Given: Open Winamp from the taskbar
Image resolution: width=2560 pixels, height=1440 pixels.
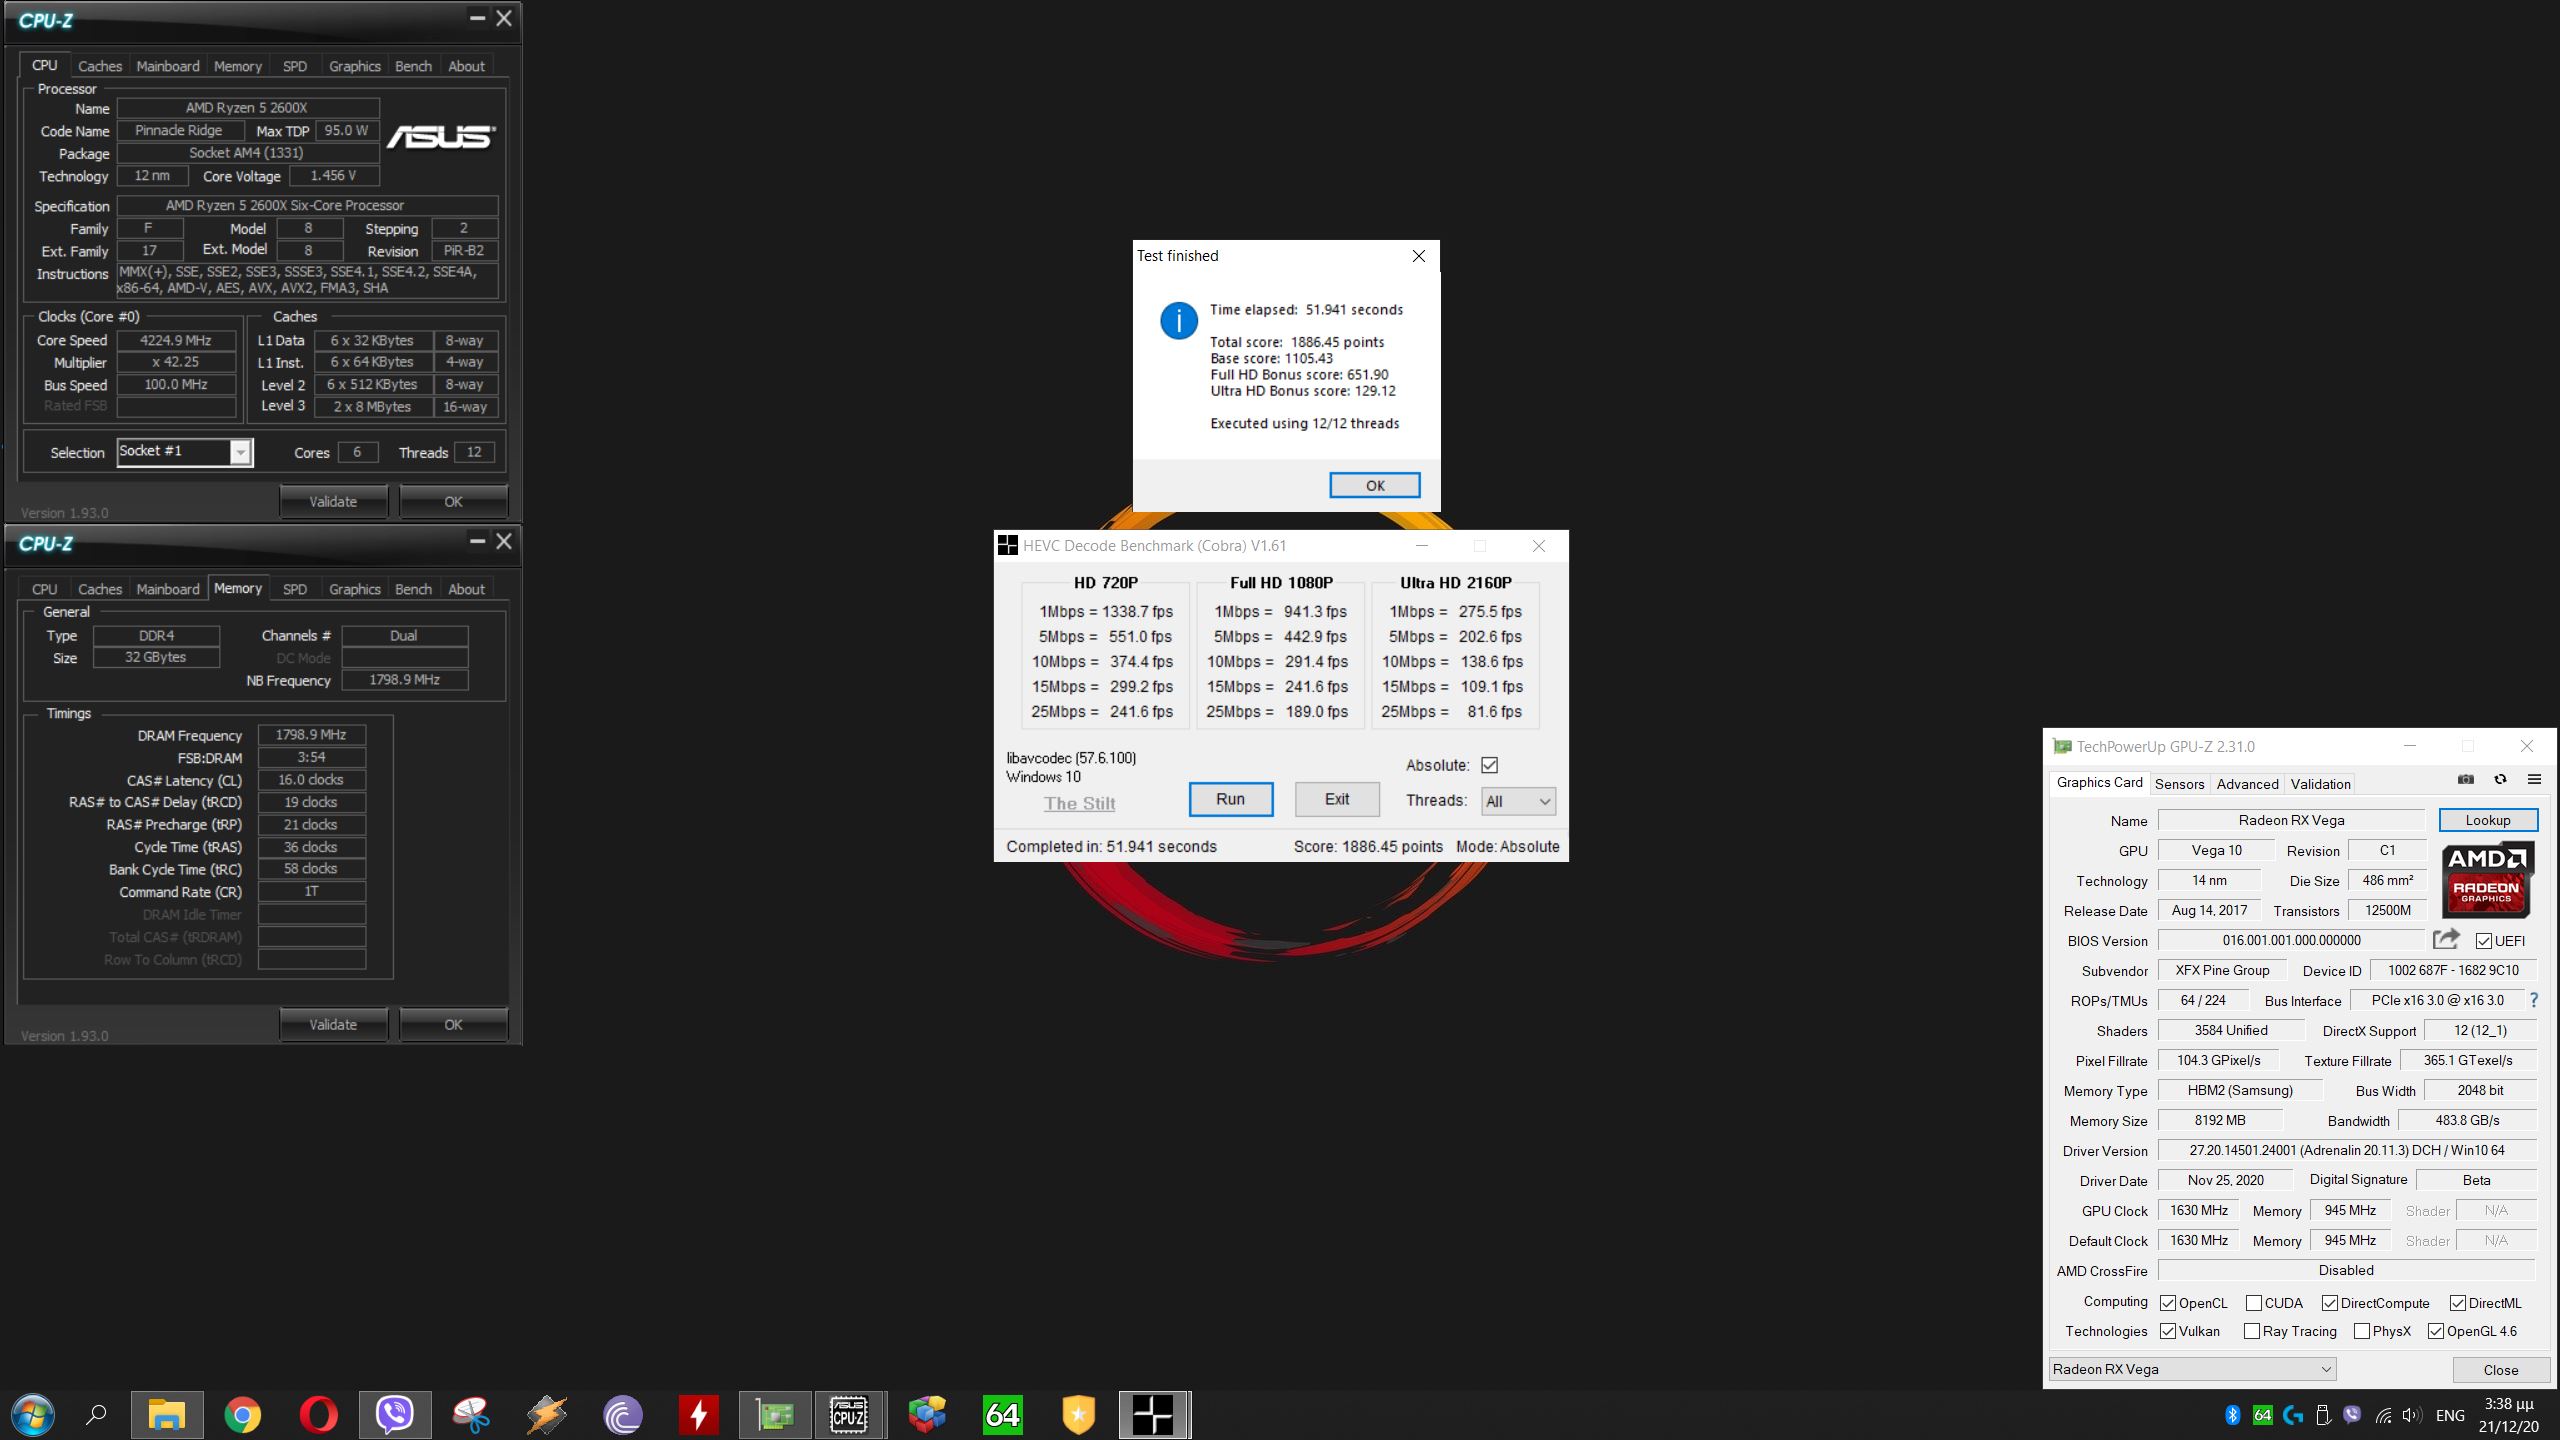Looking at the screenshot, I should [547, 1415].
